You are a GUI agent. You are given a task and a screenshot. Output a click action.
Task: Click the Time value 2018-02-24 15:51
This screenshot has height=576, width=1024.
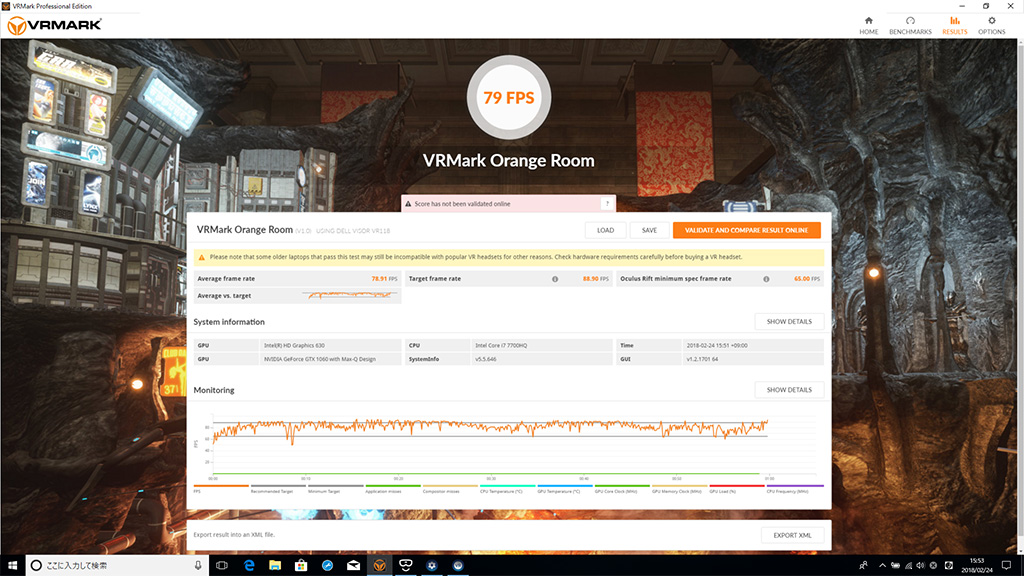[753, 345]
